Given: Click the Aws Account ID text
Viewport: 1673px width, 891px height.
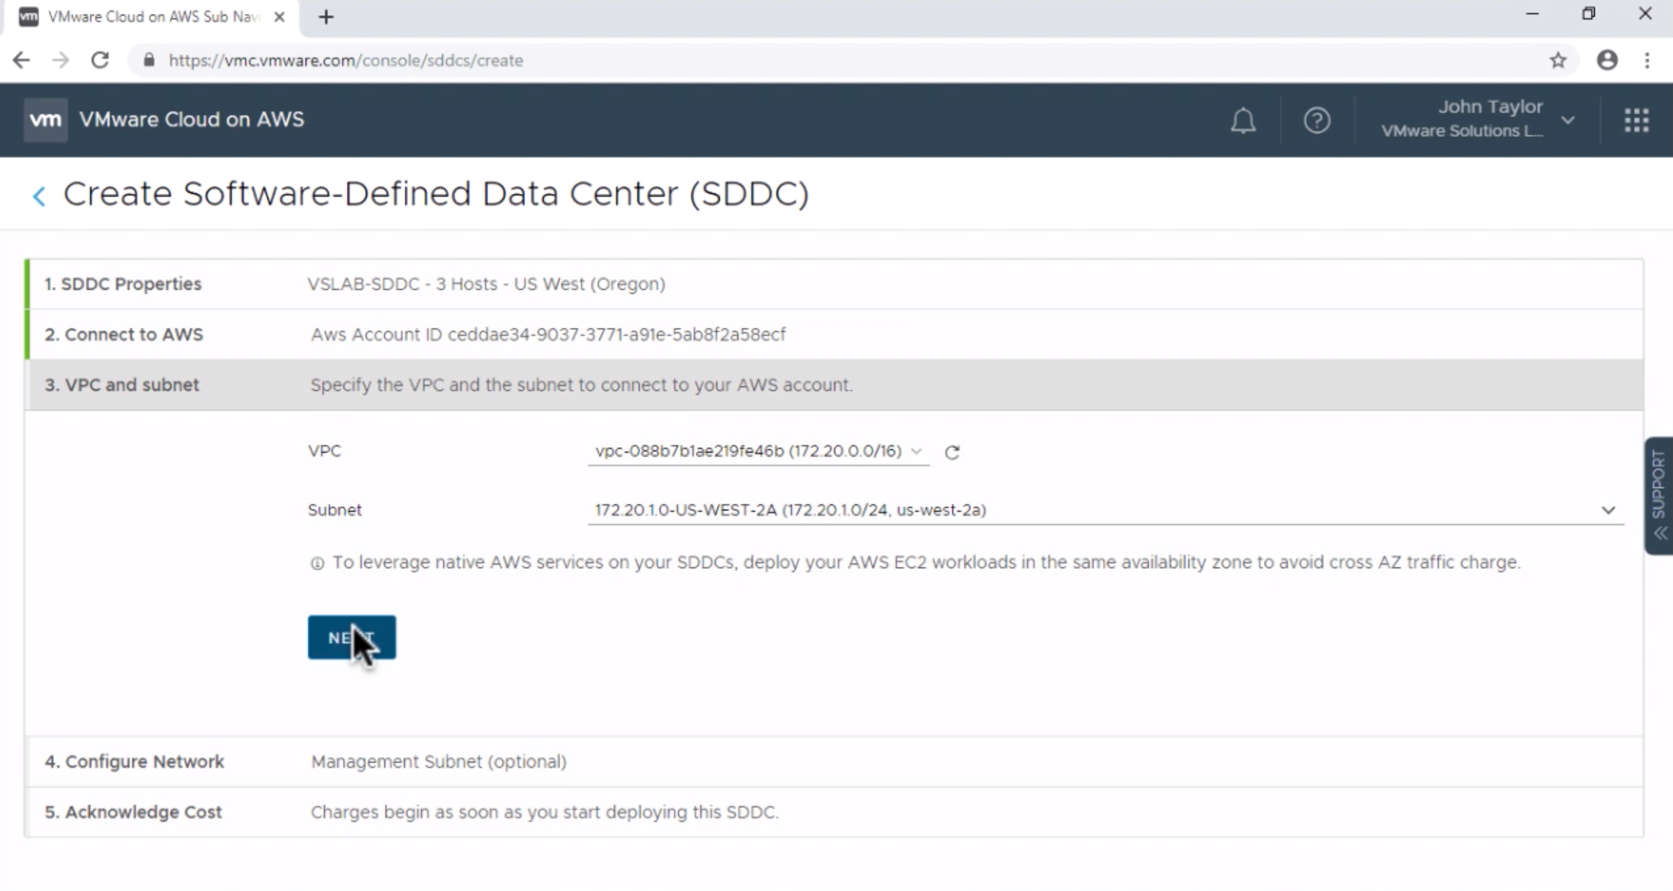Looking at the screenshot, I should click(x=548, y=335).
